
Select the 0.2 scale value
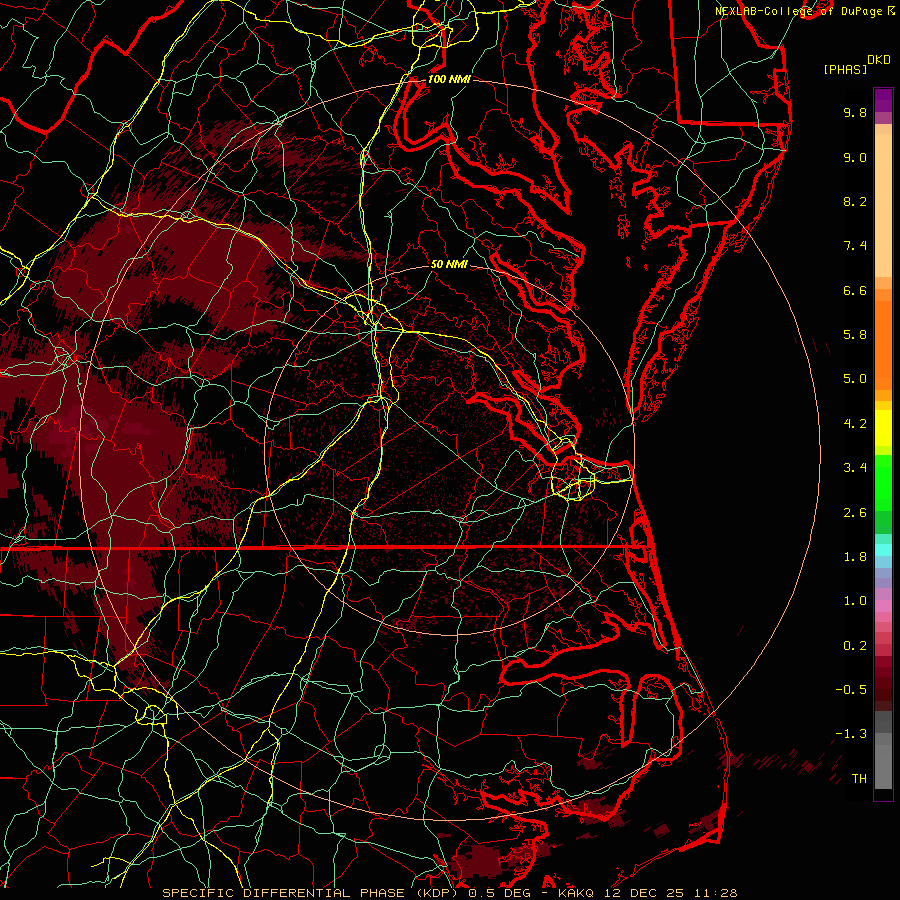coord(855,646)
